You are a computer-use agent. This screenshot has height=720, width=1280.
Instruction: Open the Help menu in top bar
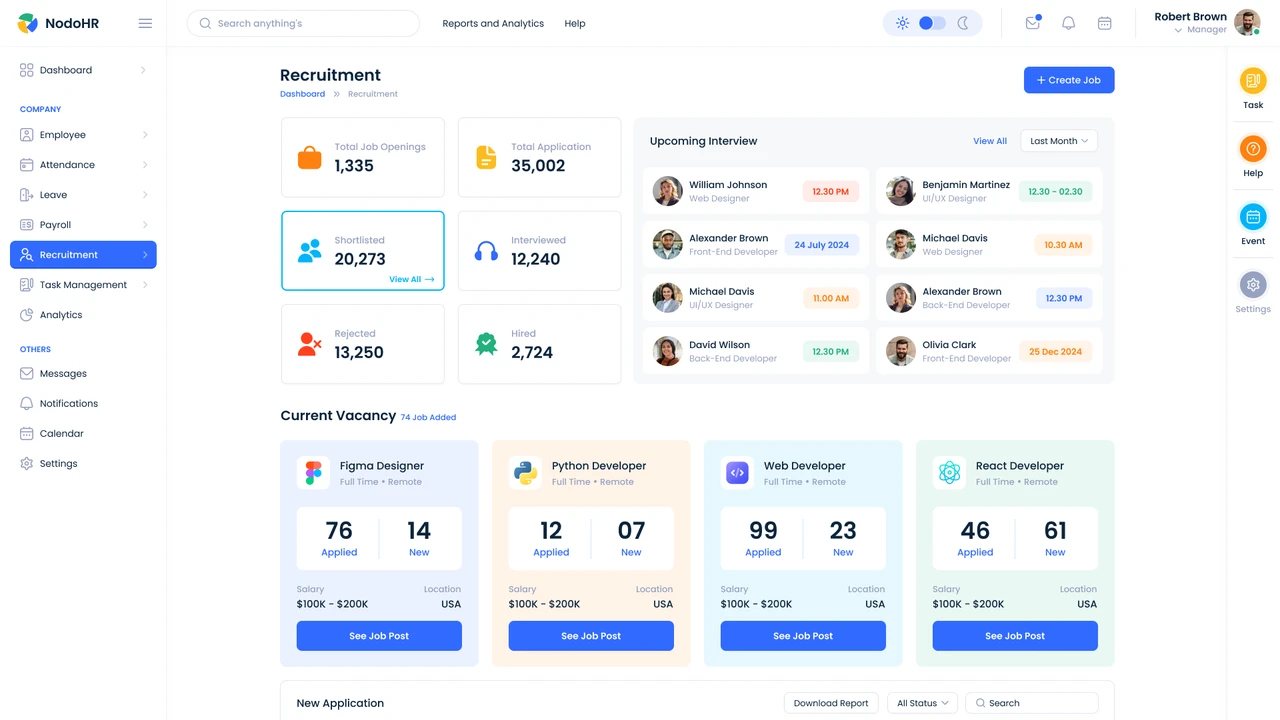point(575,23)
